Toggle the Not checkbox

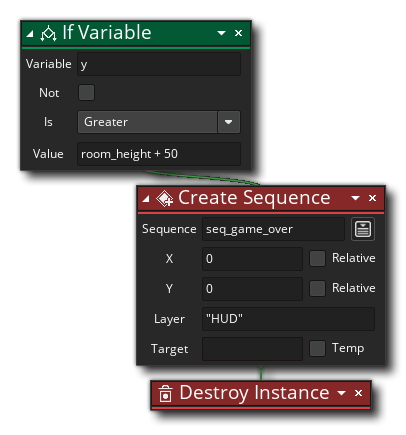[x=86, y=93]
